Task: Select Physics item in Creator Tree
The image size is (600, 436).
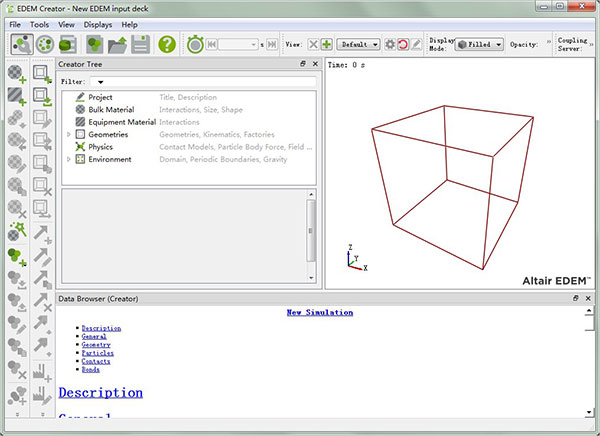Action: click(101, 146)
